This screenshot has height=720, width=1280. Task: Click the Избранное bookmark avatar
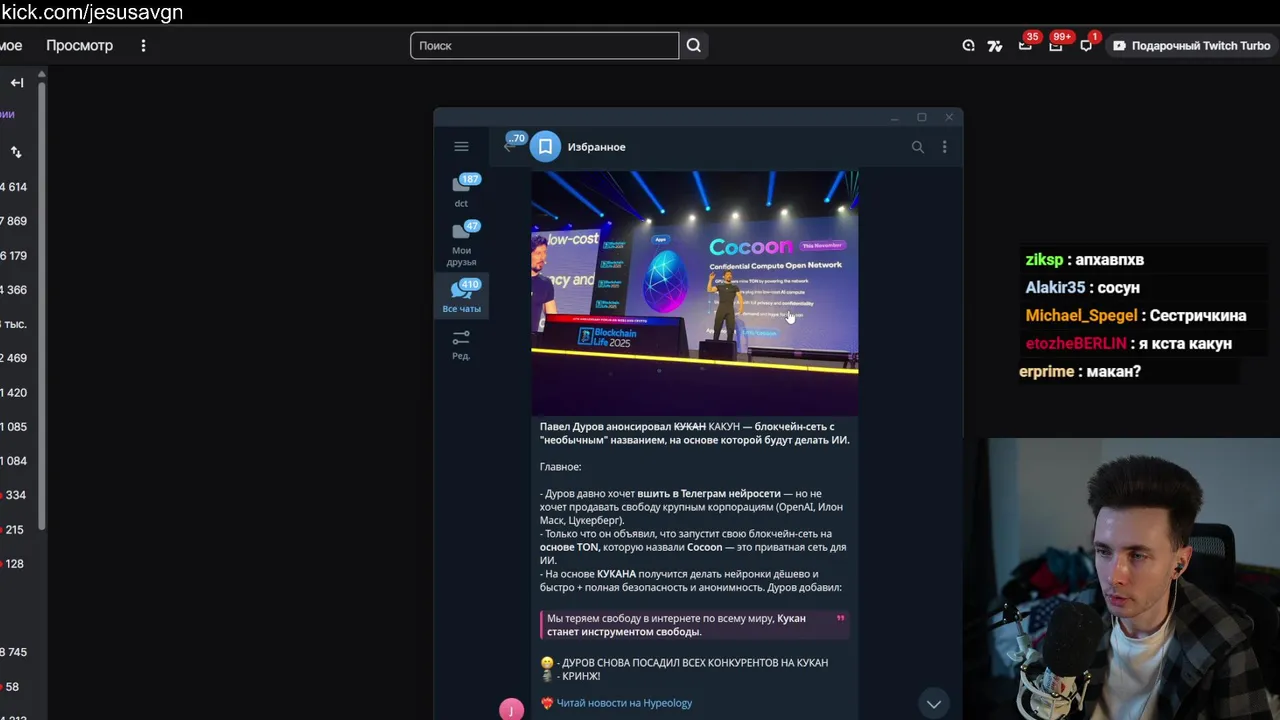click(x=545, y=147)
